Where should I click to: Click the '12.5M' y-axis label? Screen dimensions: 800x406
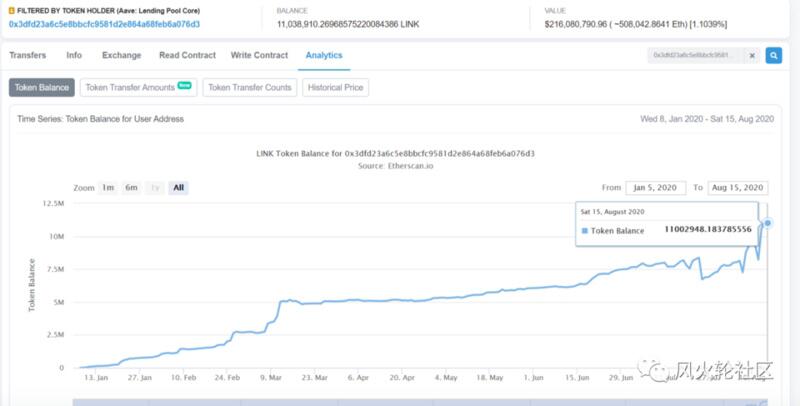coord(53,204)
